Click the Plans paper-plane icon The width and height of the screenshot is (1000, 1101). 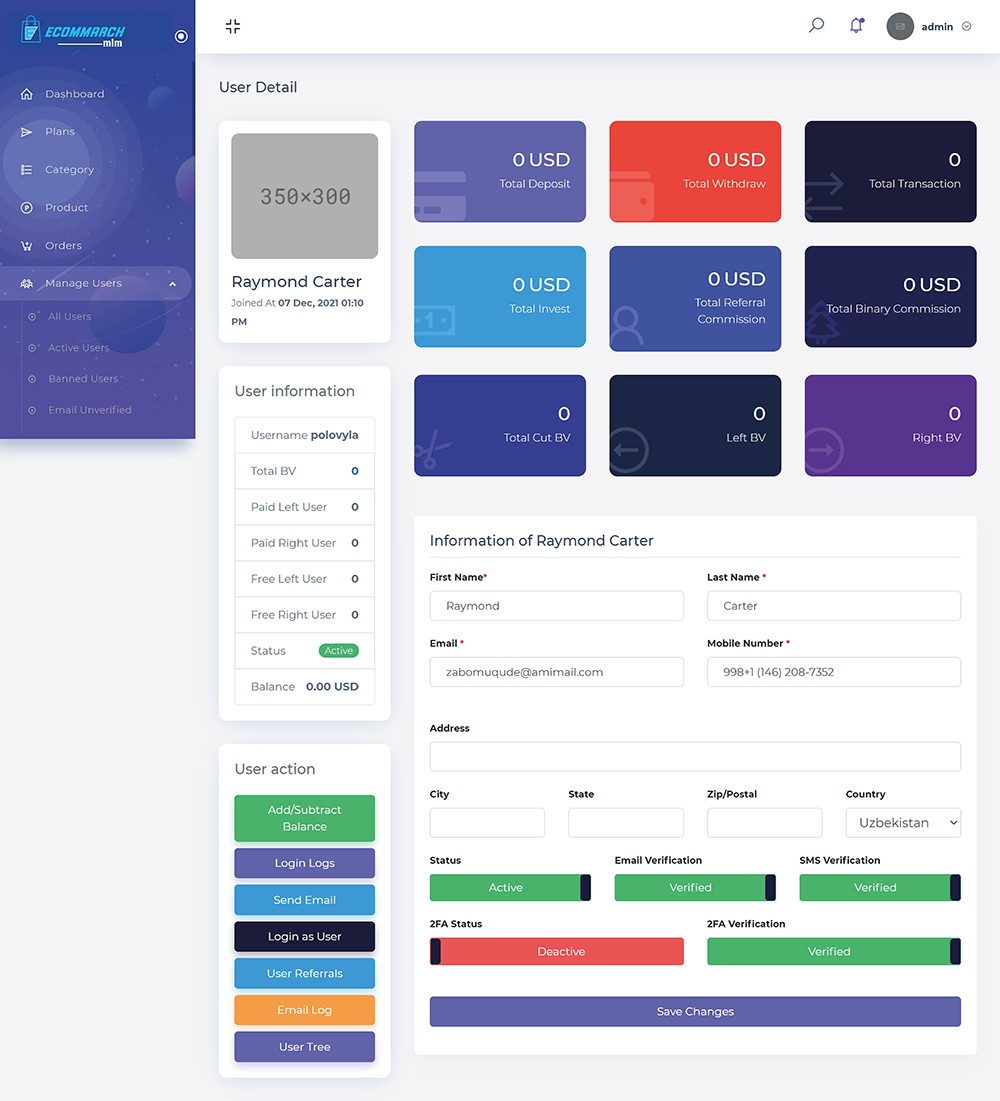[x=27, y=132]
